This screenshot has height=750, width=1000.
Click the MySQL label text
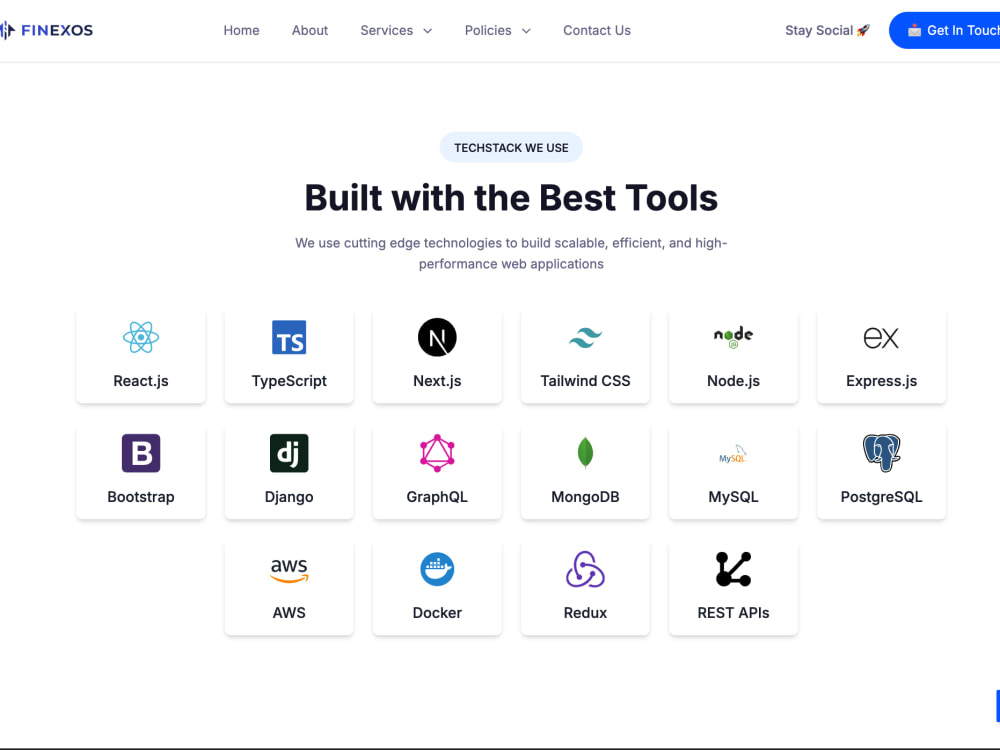point(733,497)
